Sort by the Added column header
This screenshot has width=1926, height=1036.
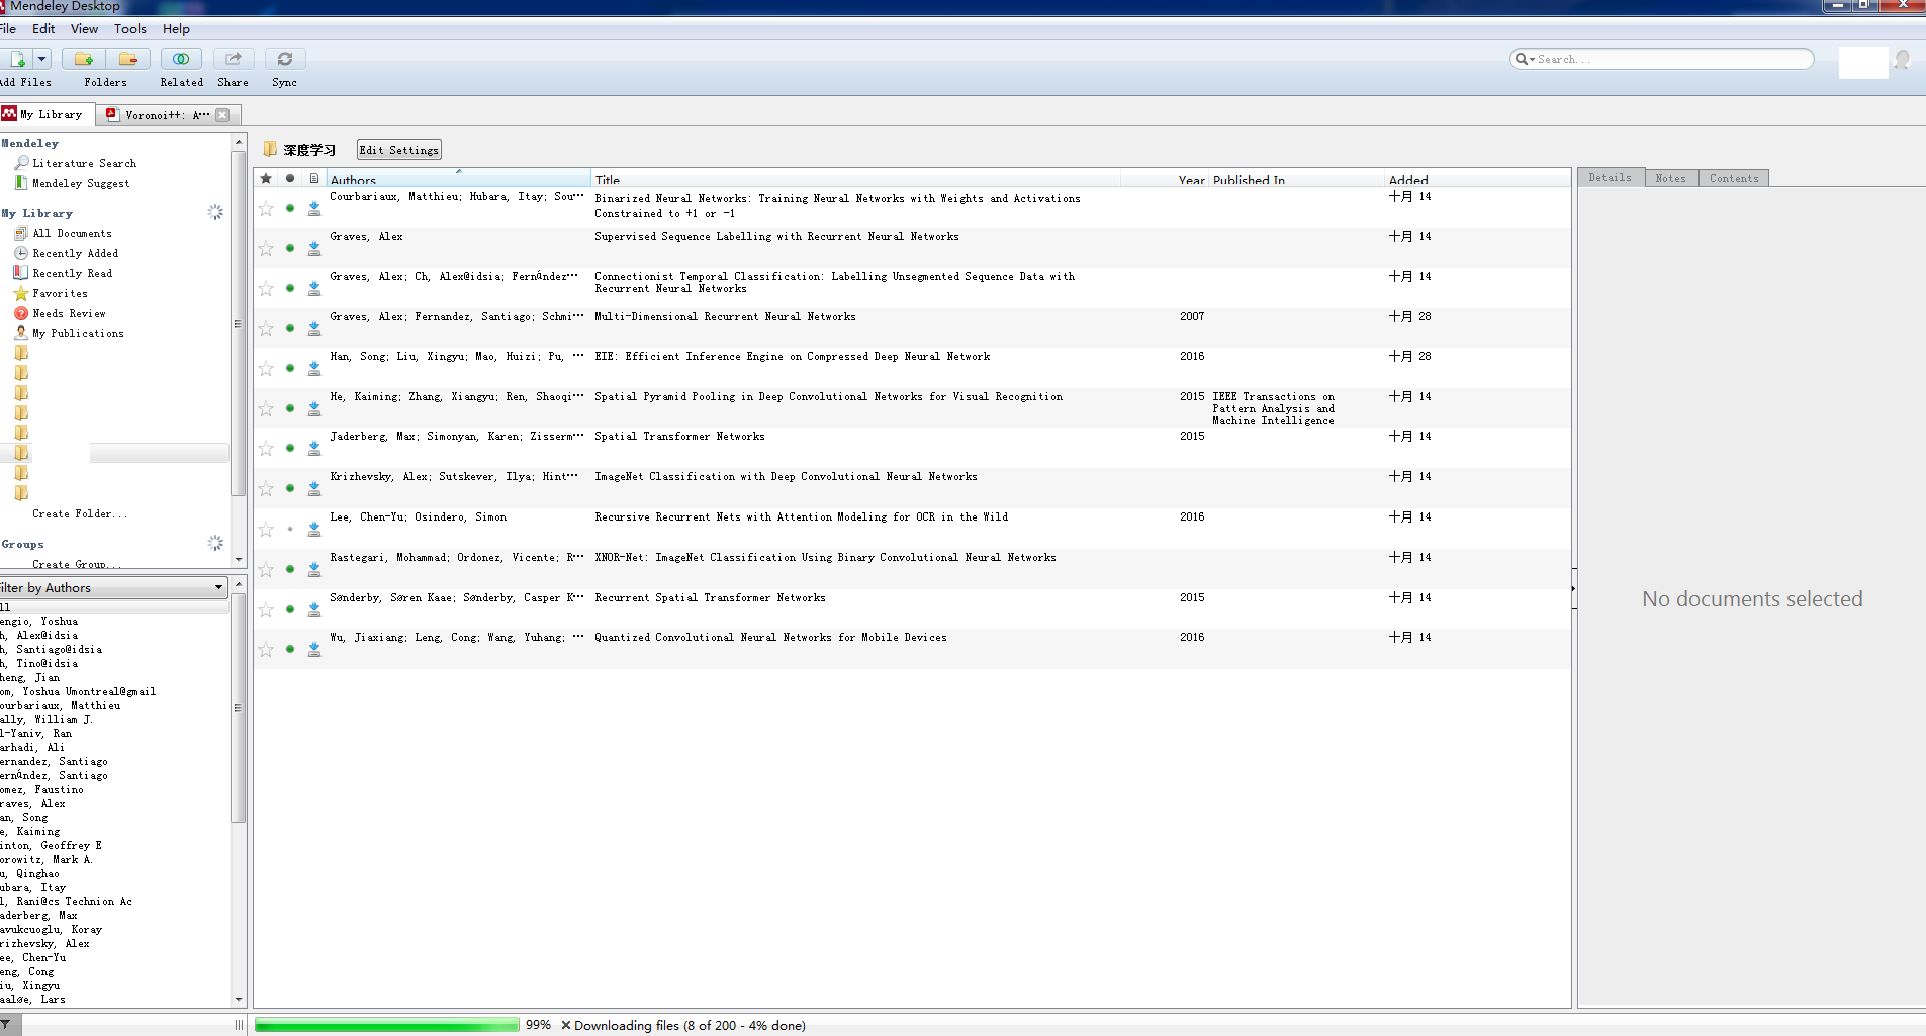click(1476, 179)
